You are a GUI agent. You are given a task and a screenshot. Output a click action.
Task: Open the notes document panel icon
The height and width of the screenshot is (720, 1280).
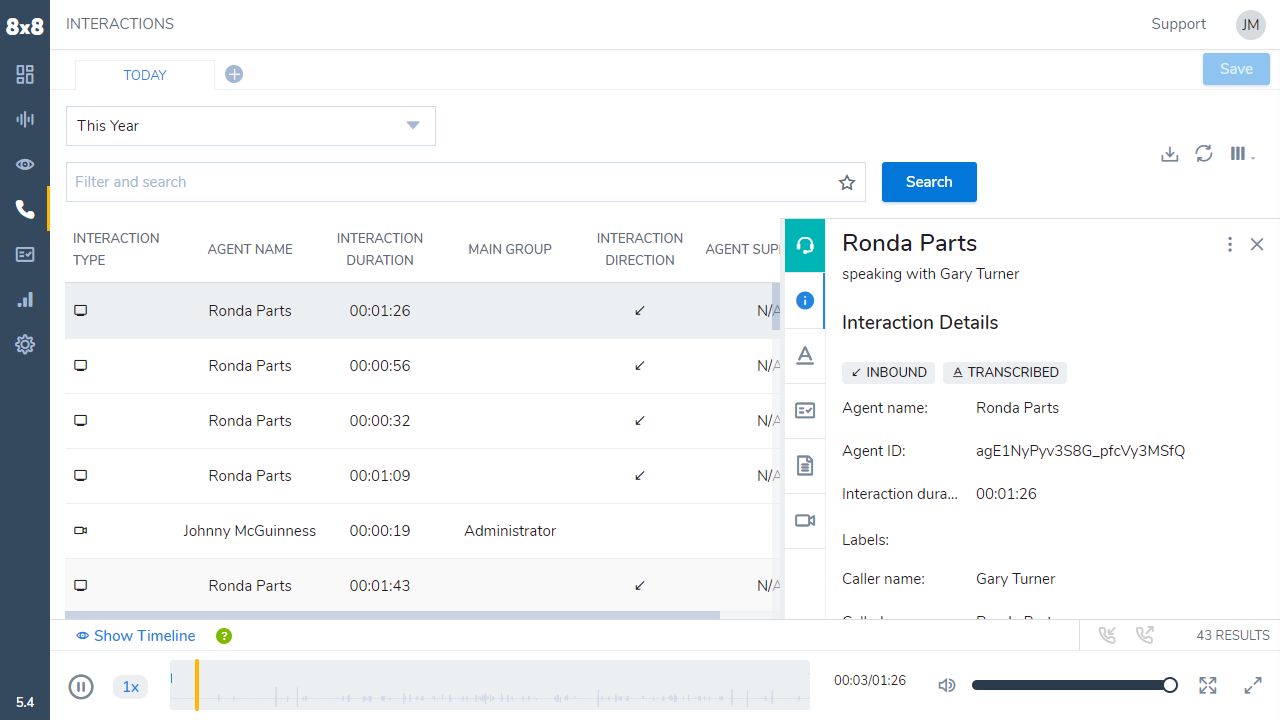coord(805,465)
